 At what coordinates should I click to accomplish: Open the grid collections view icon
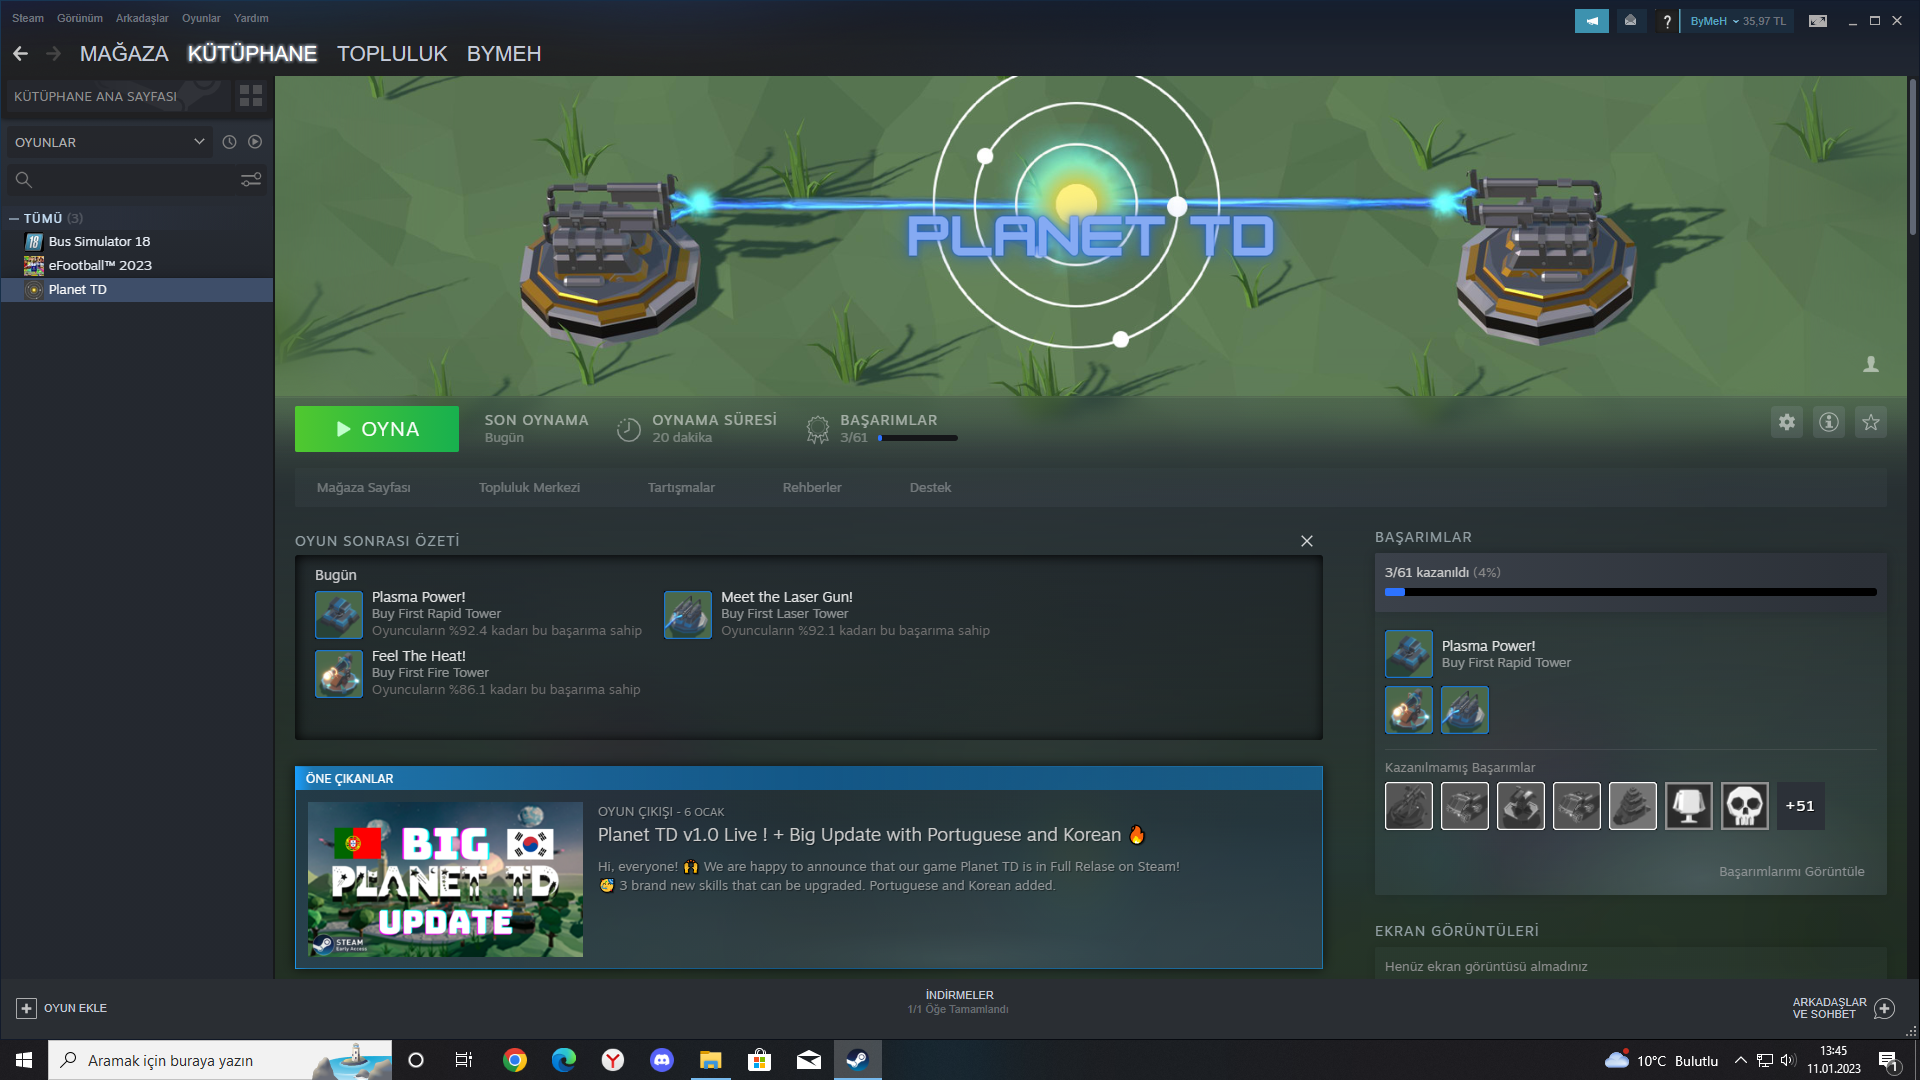[x=251, y=96]
